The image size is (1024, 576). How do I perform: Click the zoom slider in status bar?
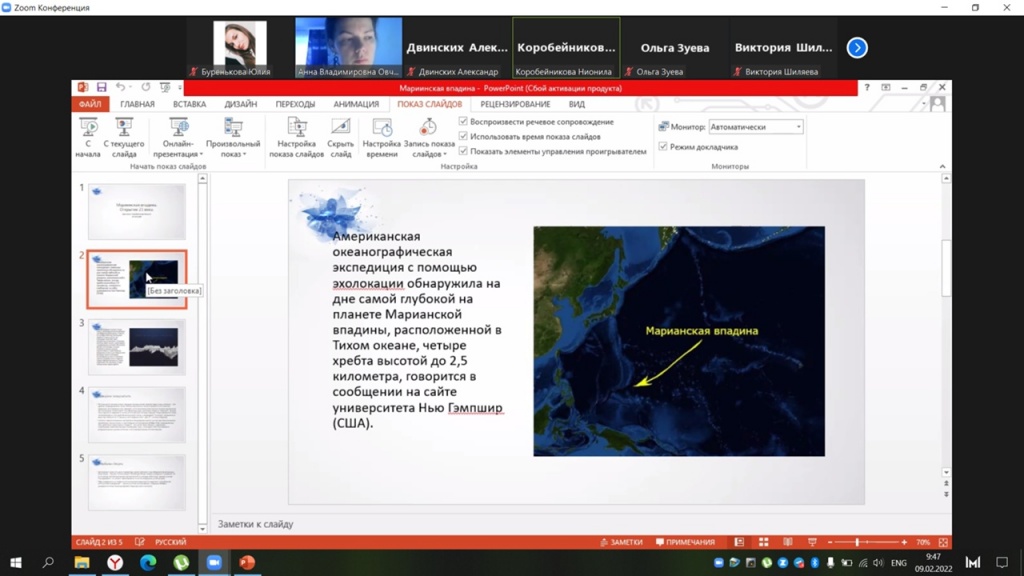tap(857, 542)
